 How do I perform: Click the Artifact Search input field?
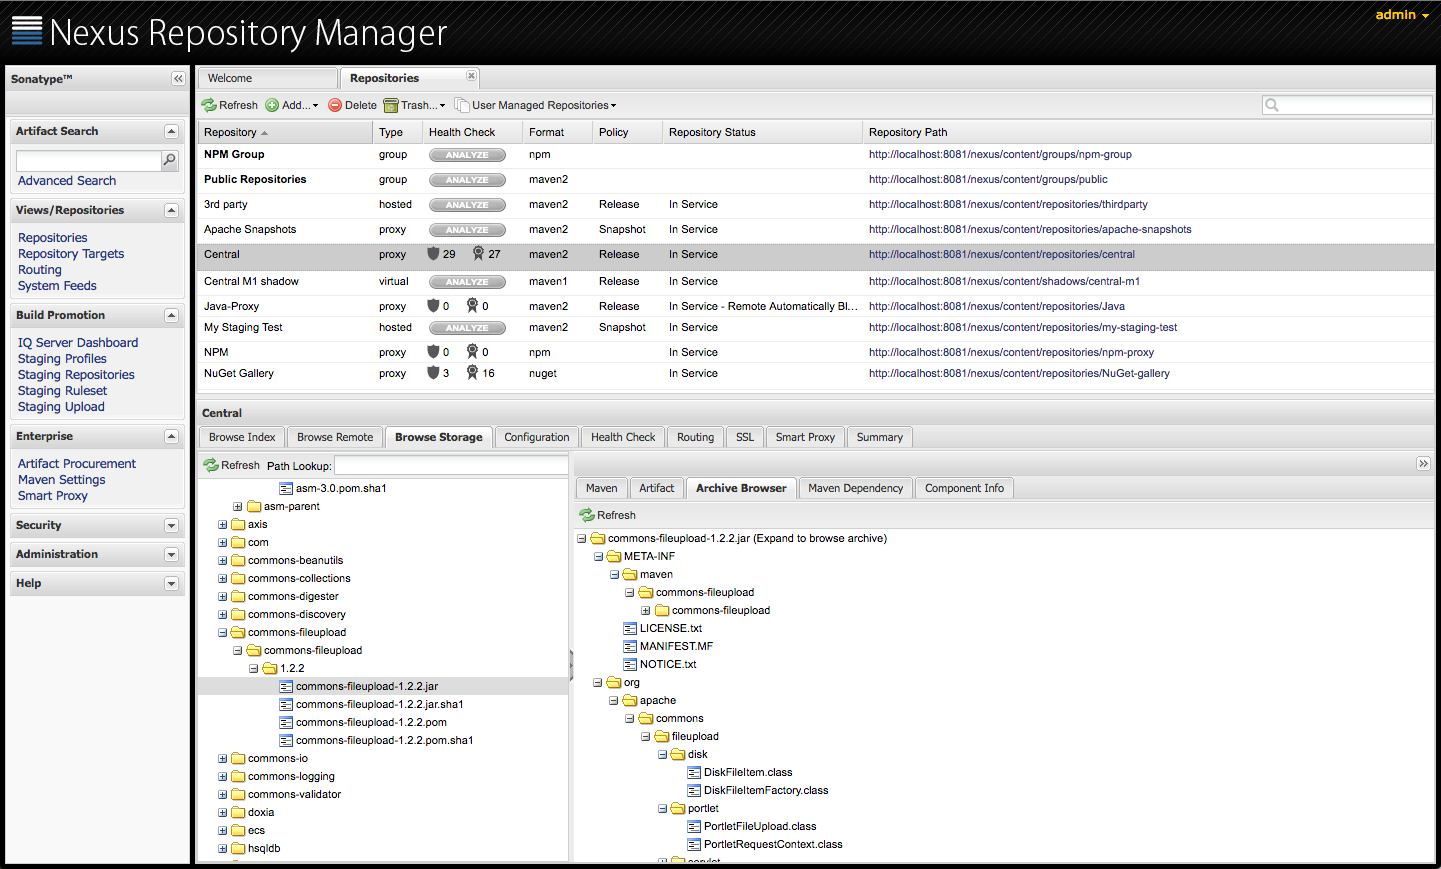point(89,160)
